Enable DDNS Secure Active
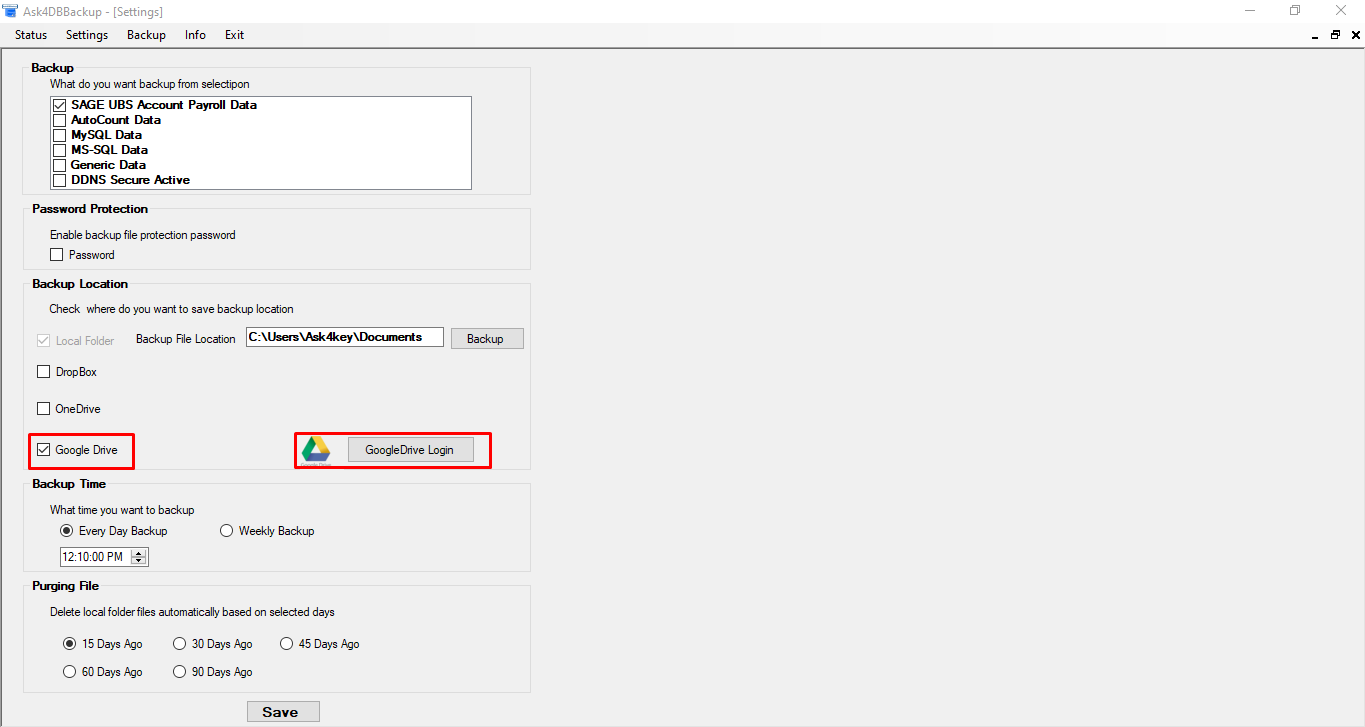Viewport: 1365px width, 727px height. point(60,180)
